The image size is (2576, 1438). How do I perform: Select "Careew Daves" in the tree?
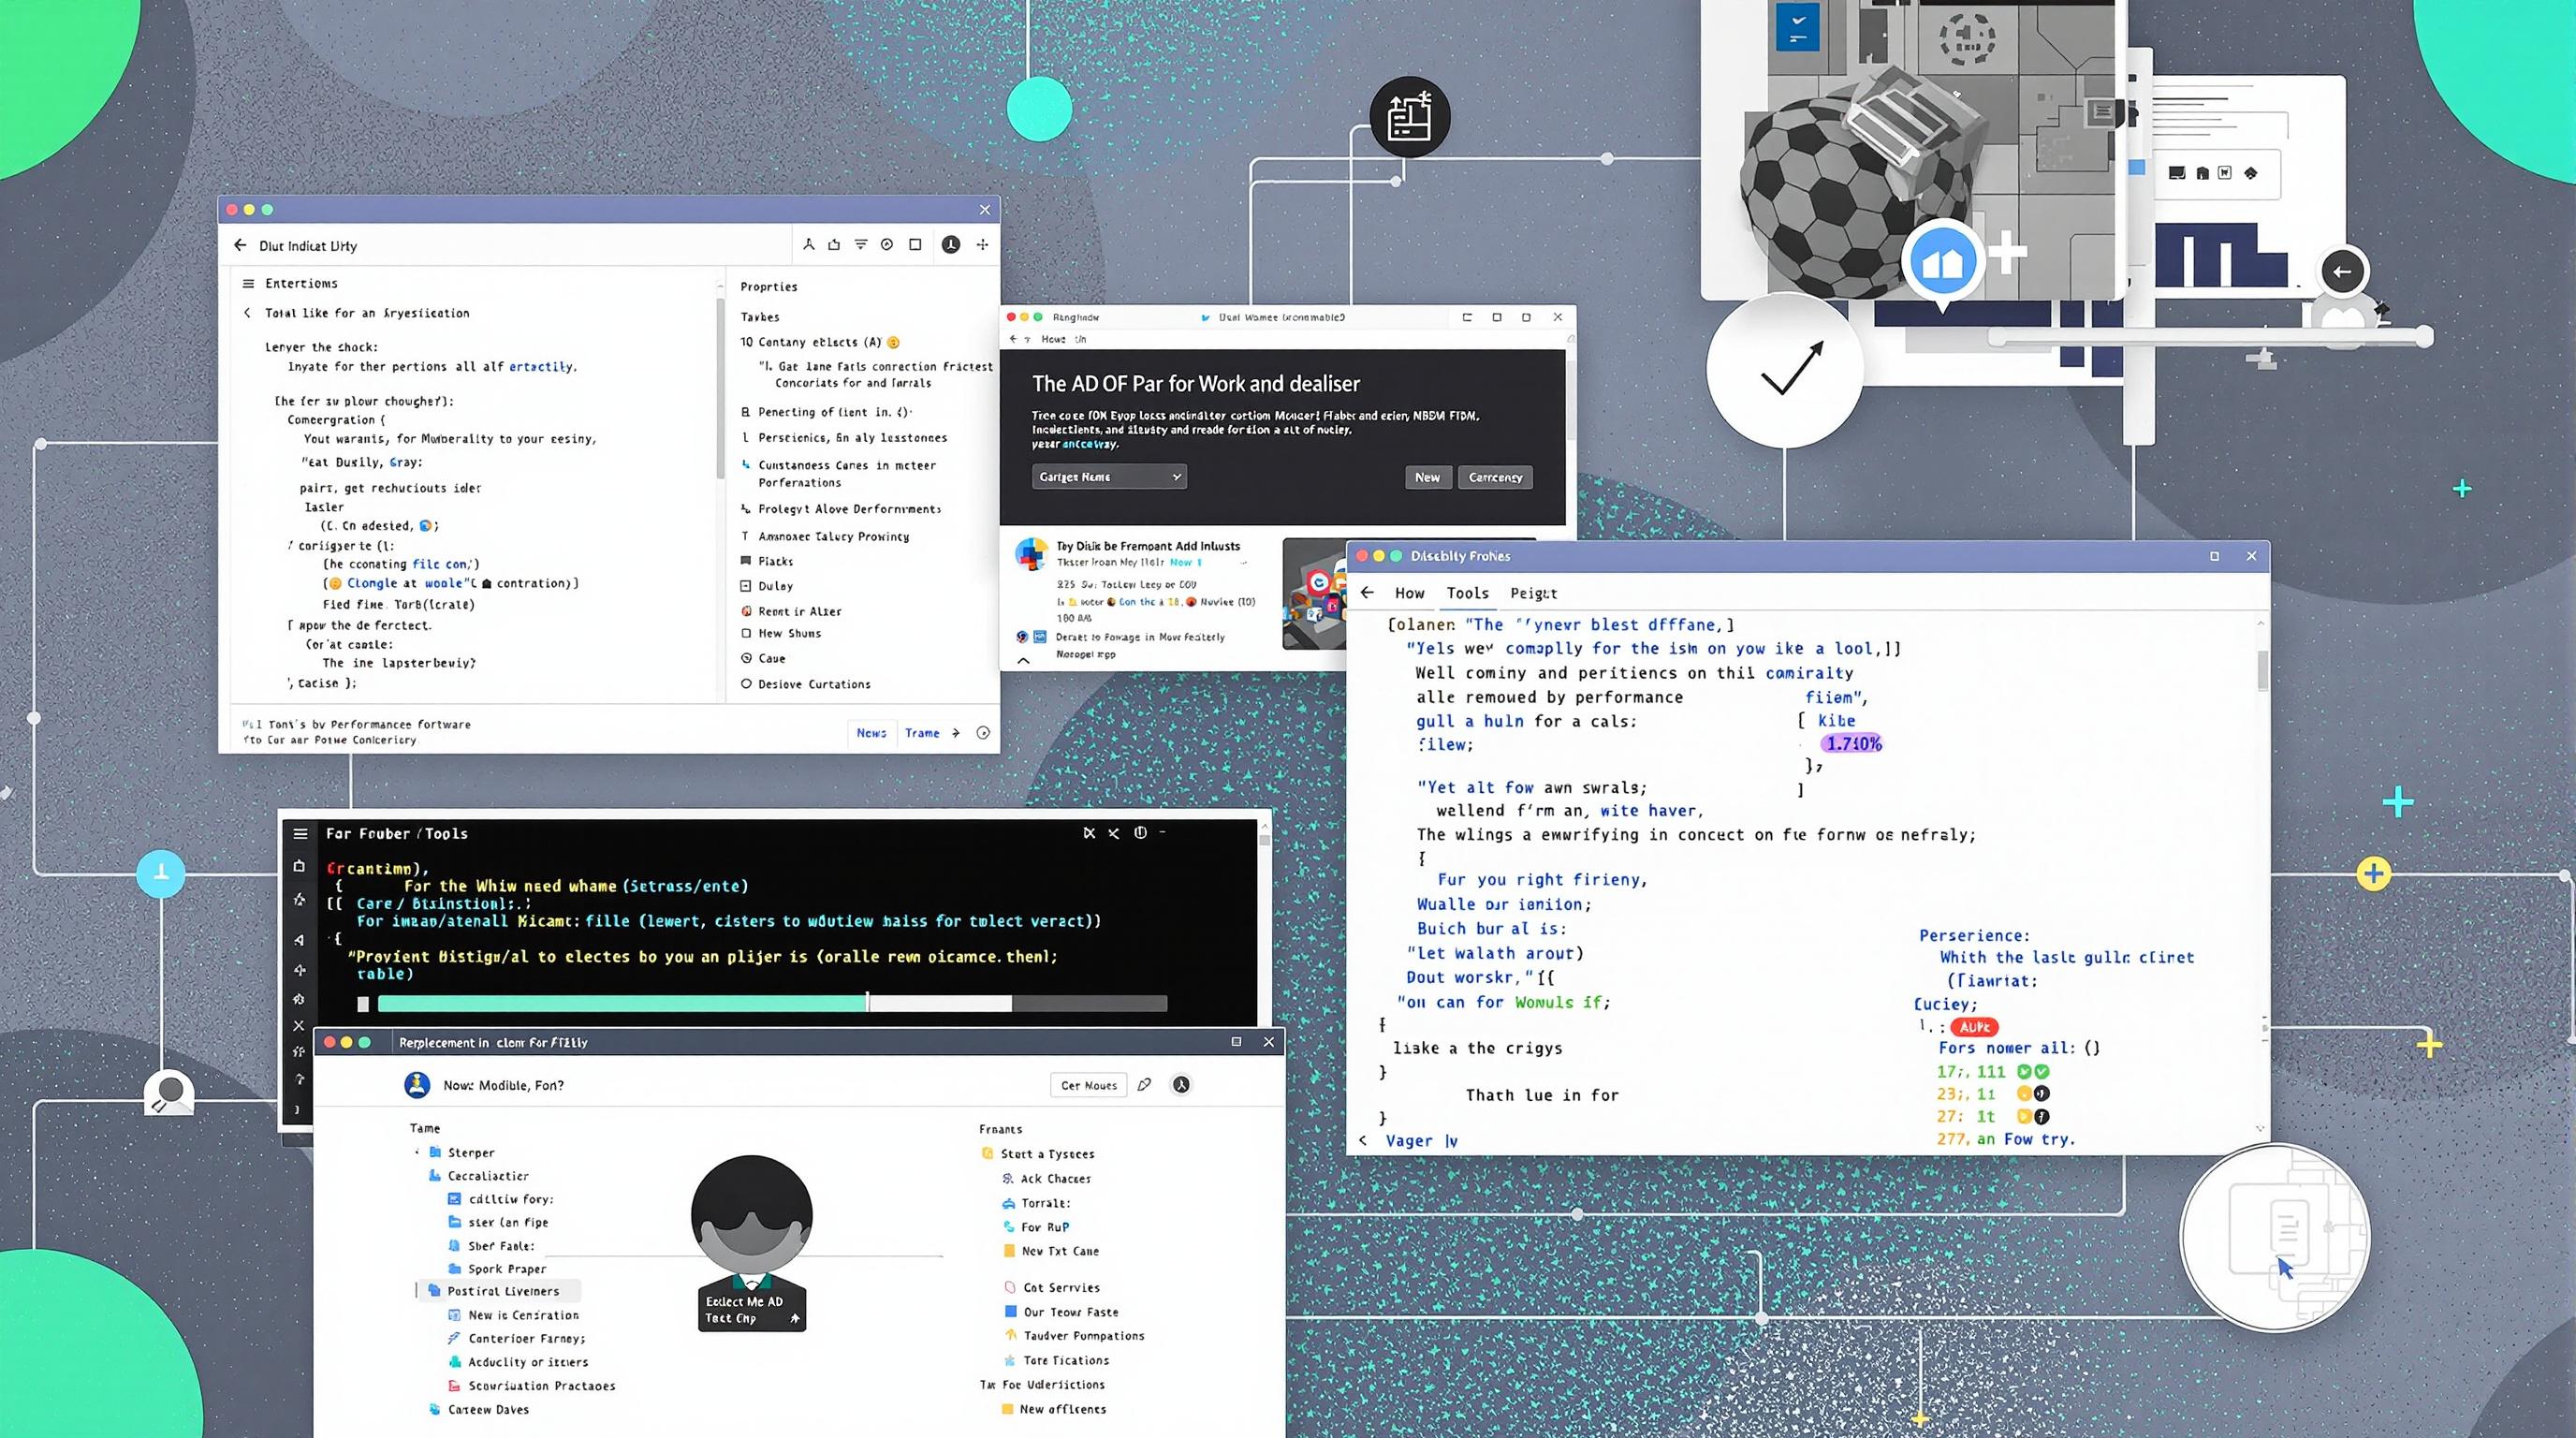[478, 1410]
